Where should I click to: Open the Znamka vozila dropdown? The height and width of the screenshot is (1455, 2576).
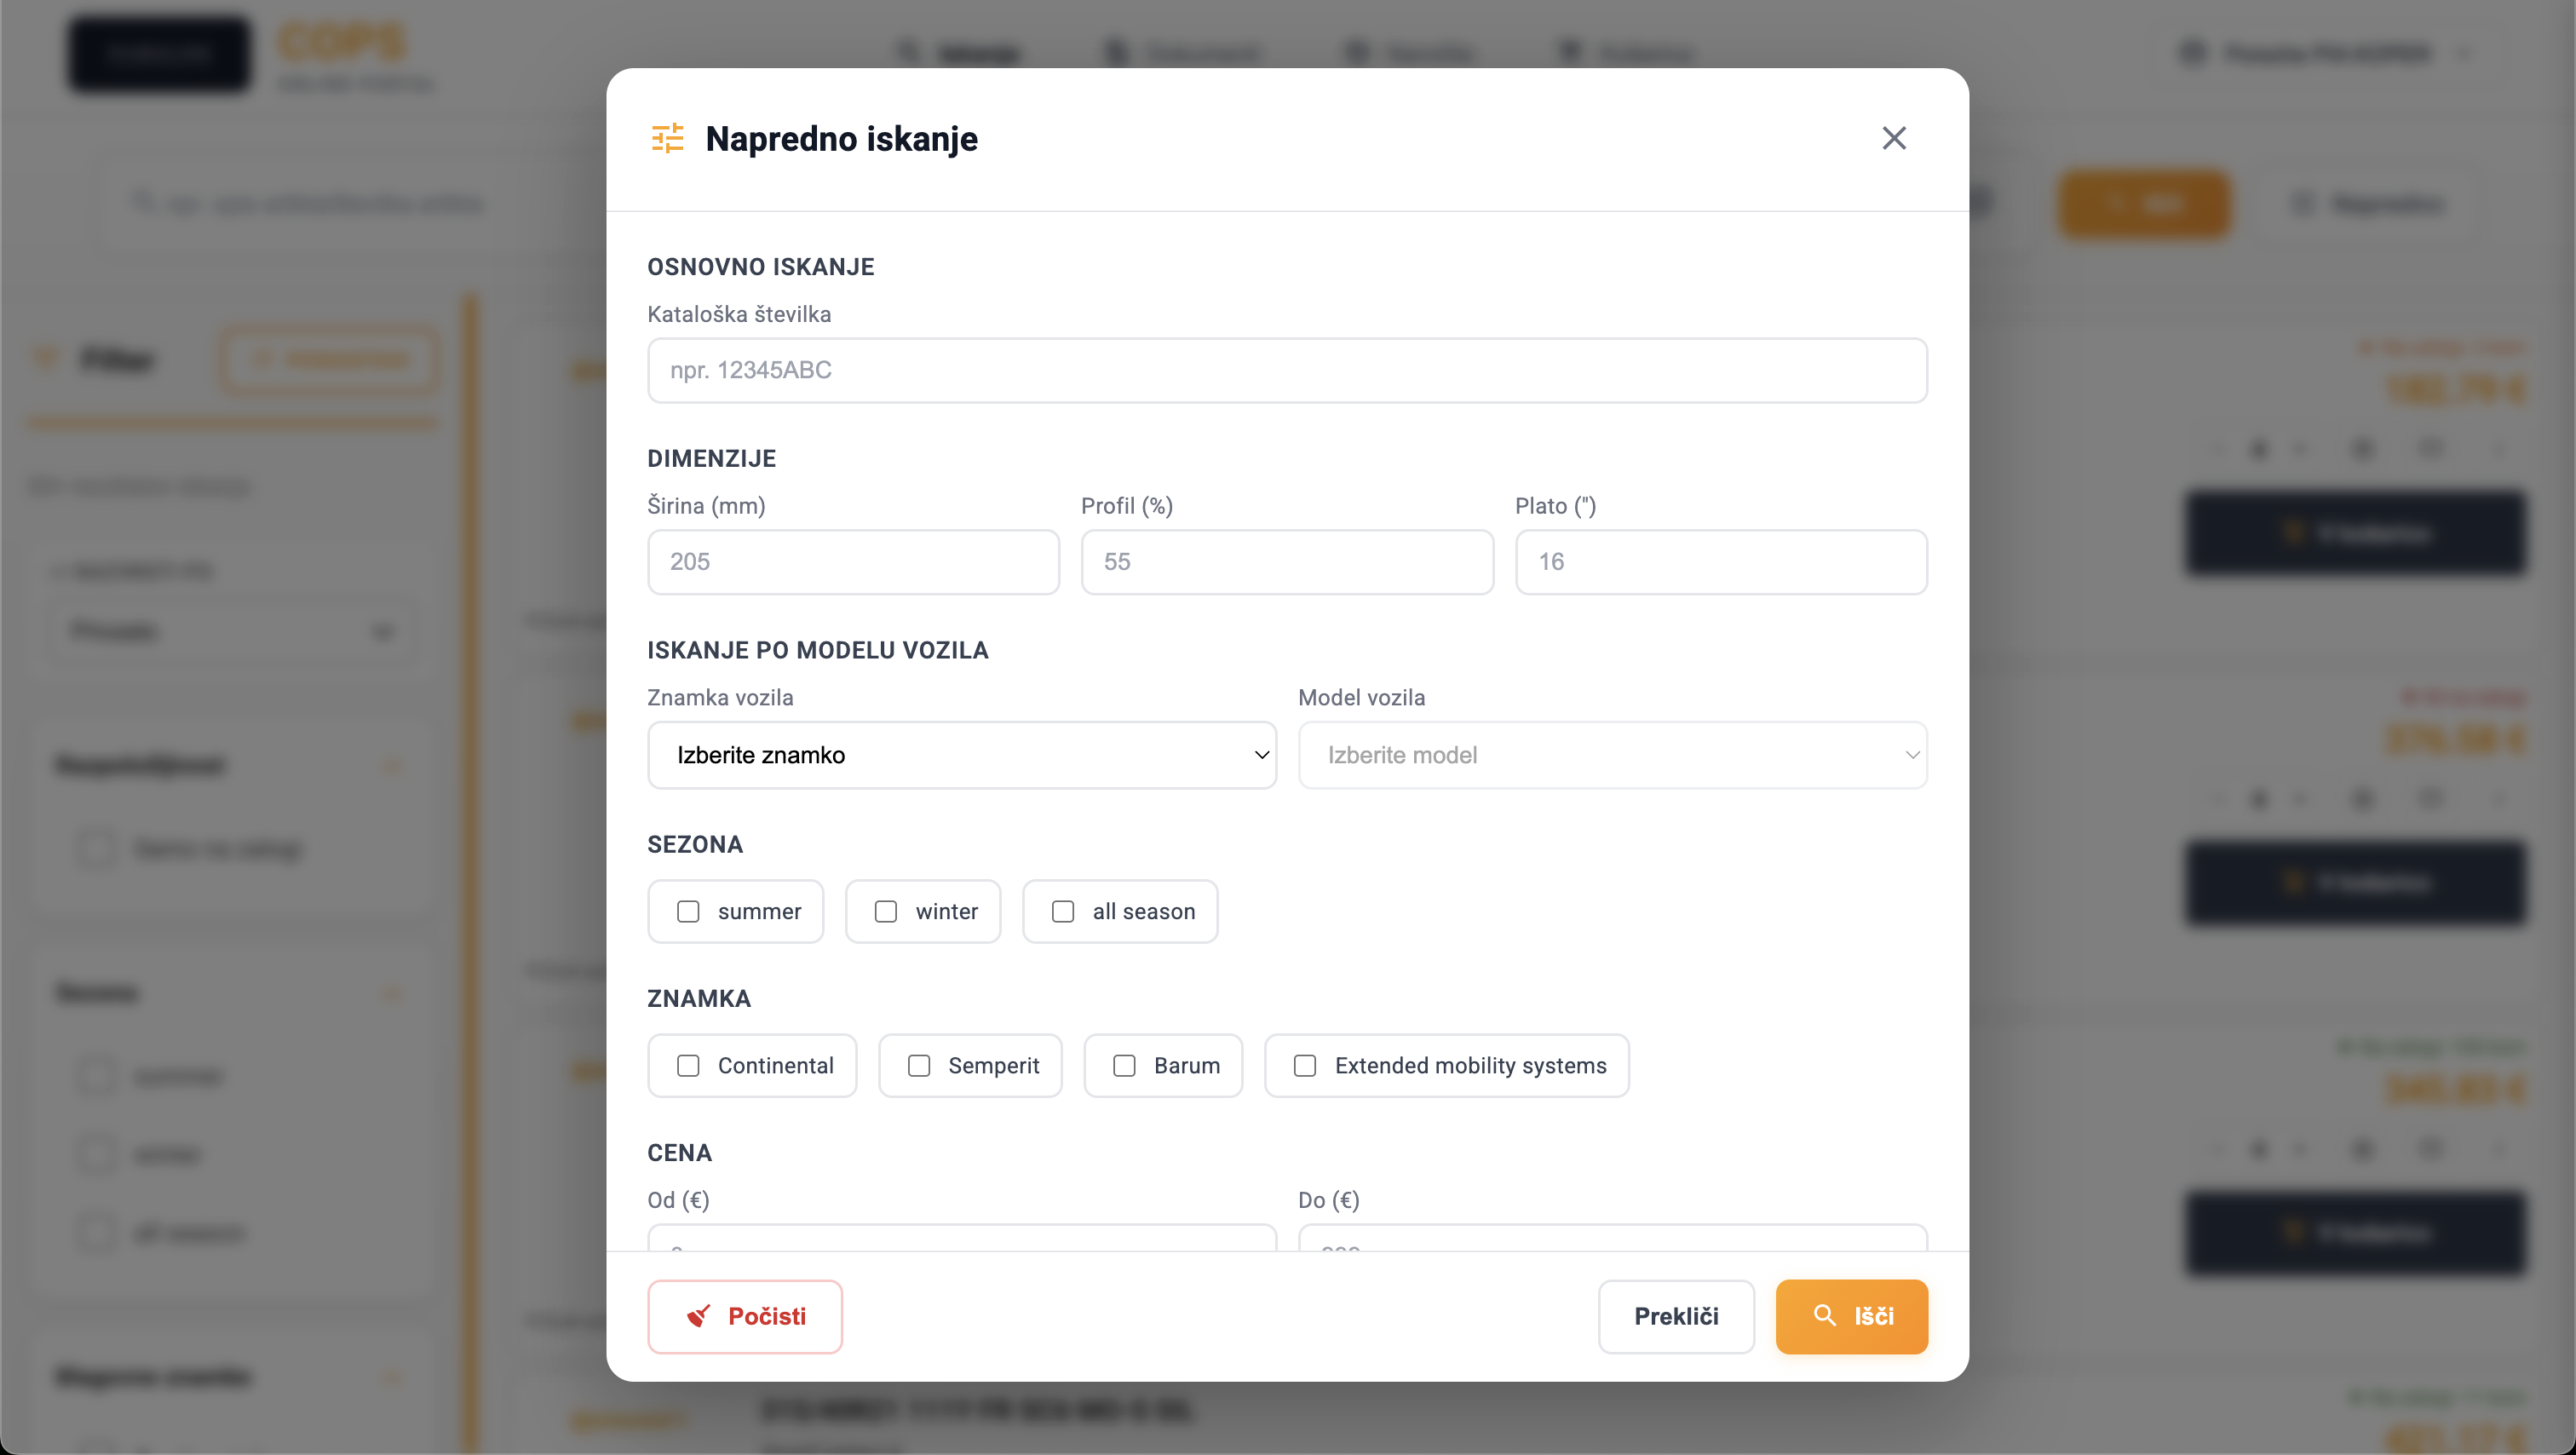[962, 755]
